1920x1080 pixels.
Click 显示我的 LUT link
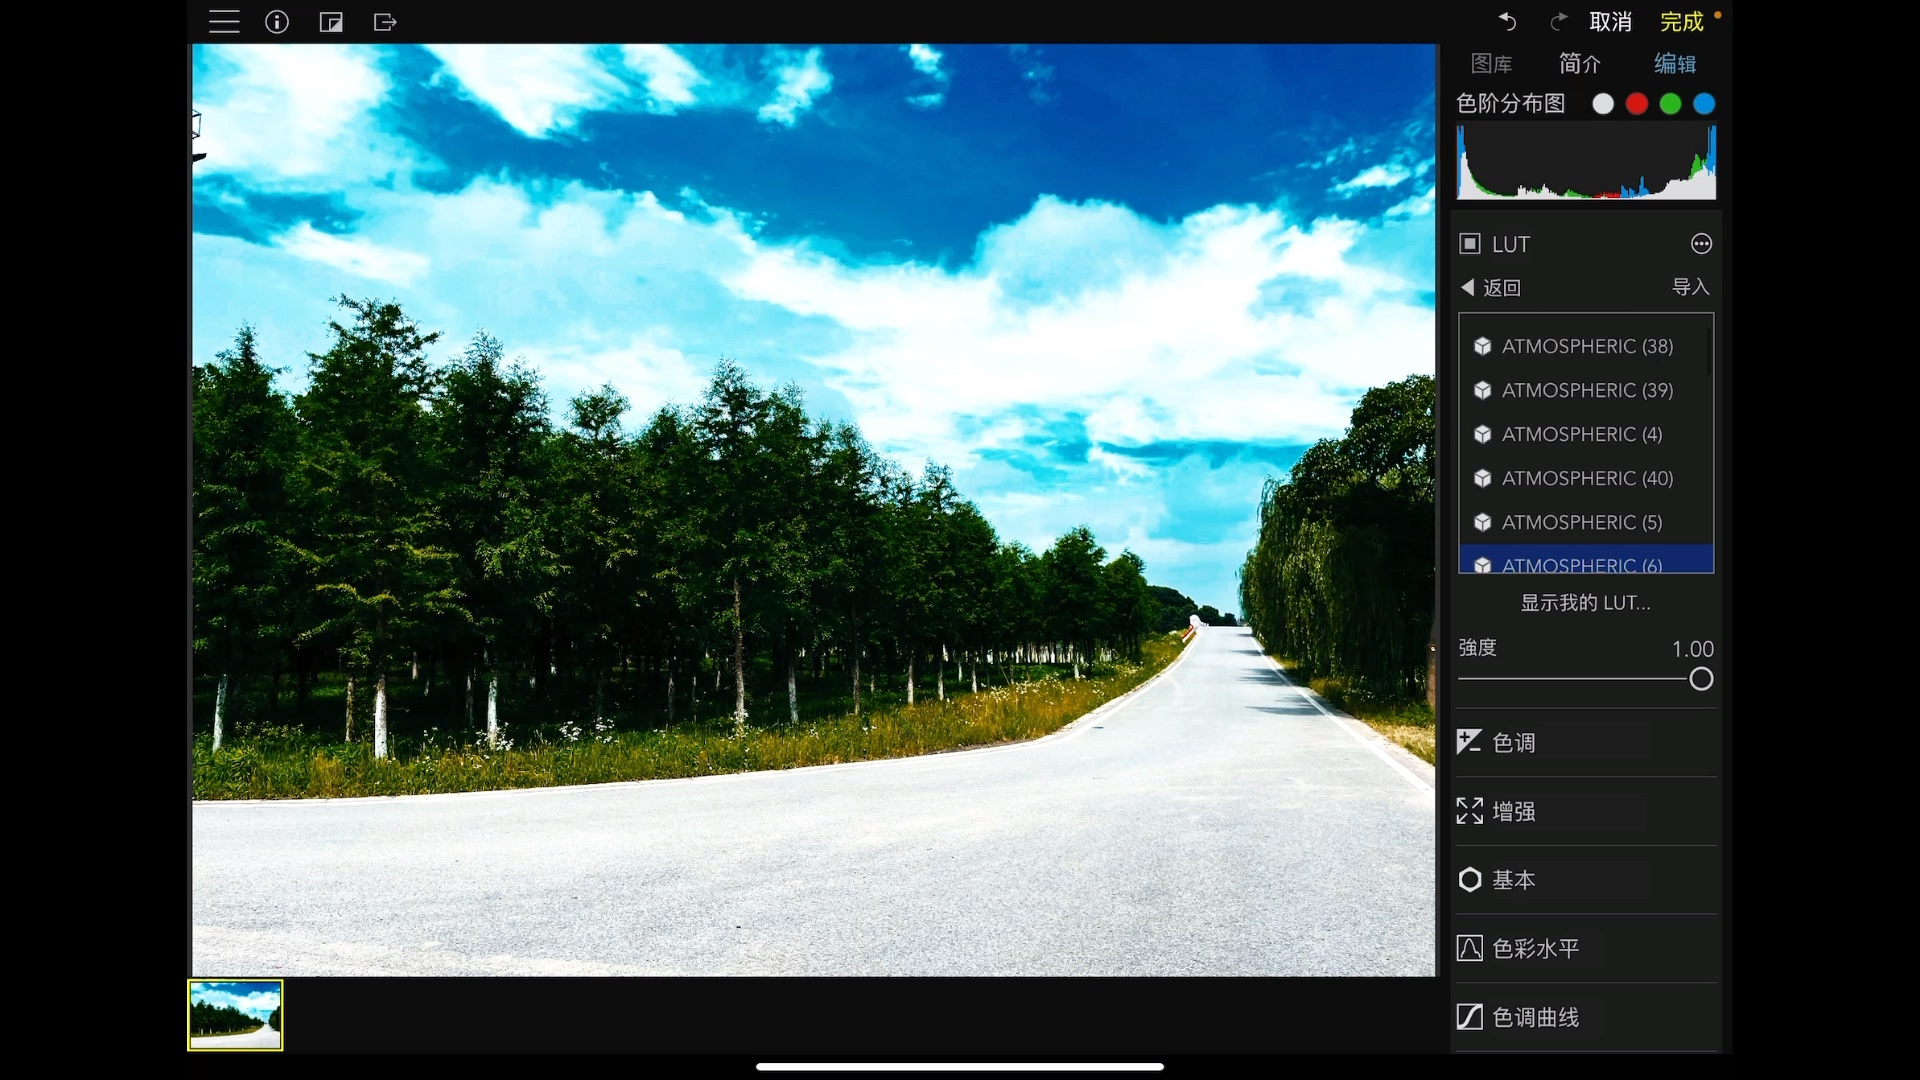[1585, 603]
